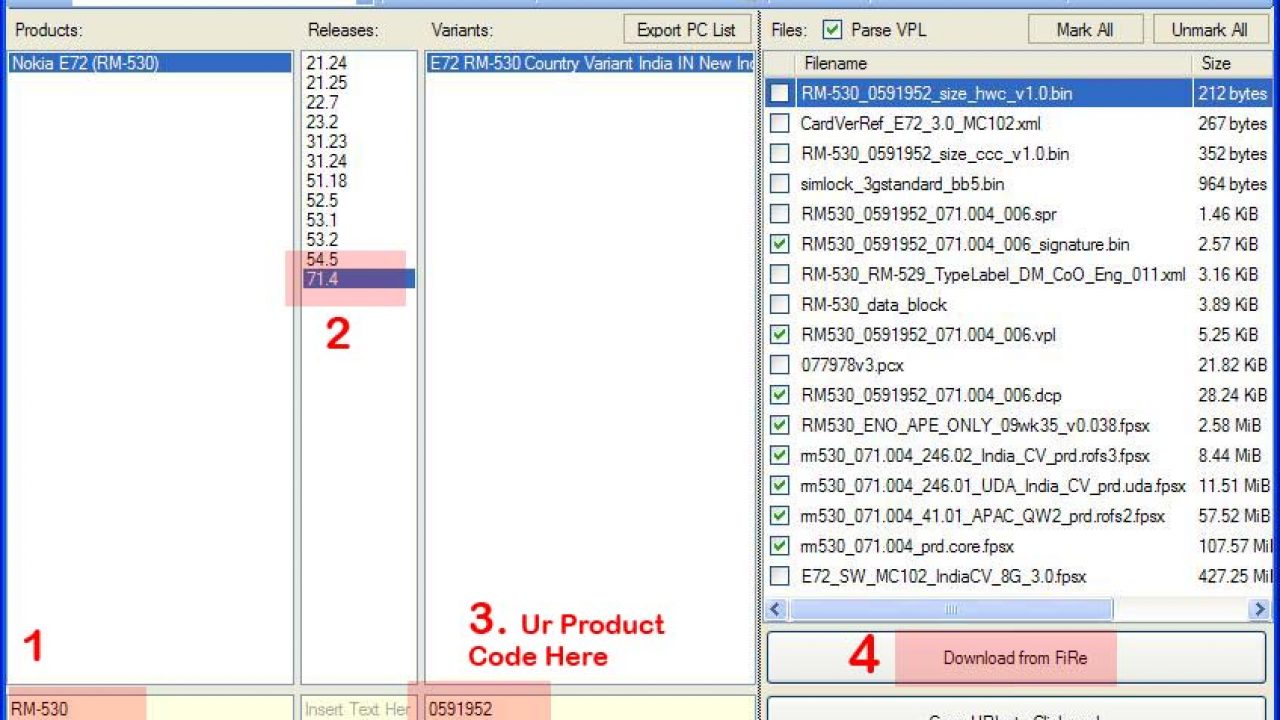Image resolution: width=1280 pixels, height=720 pixels.
Task: Uncheck rm530_071.004_prd.core.fpsx file box
Action: pos(779,546)
